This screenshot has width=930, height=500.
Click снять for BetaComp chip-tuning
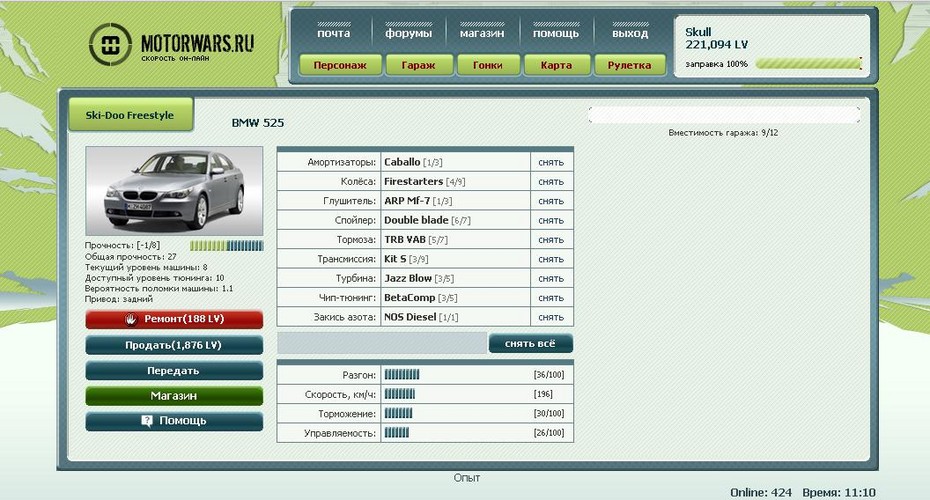(x=551, y=298)
